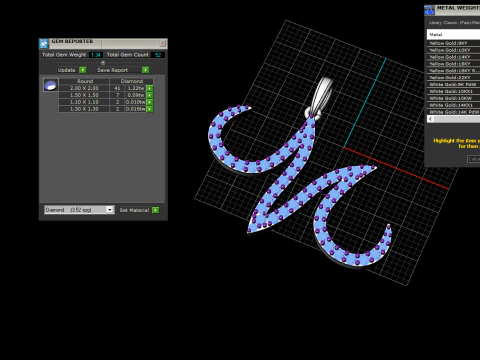Click the Metal header field in Metal Weight
The width and height of the screenshot is (480, 360).
tap(453, 34)
